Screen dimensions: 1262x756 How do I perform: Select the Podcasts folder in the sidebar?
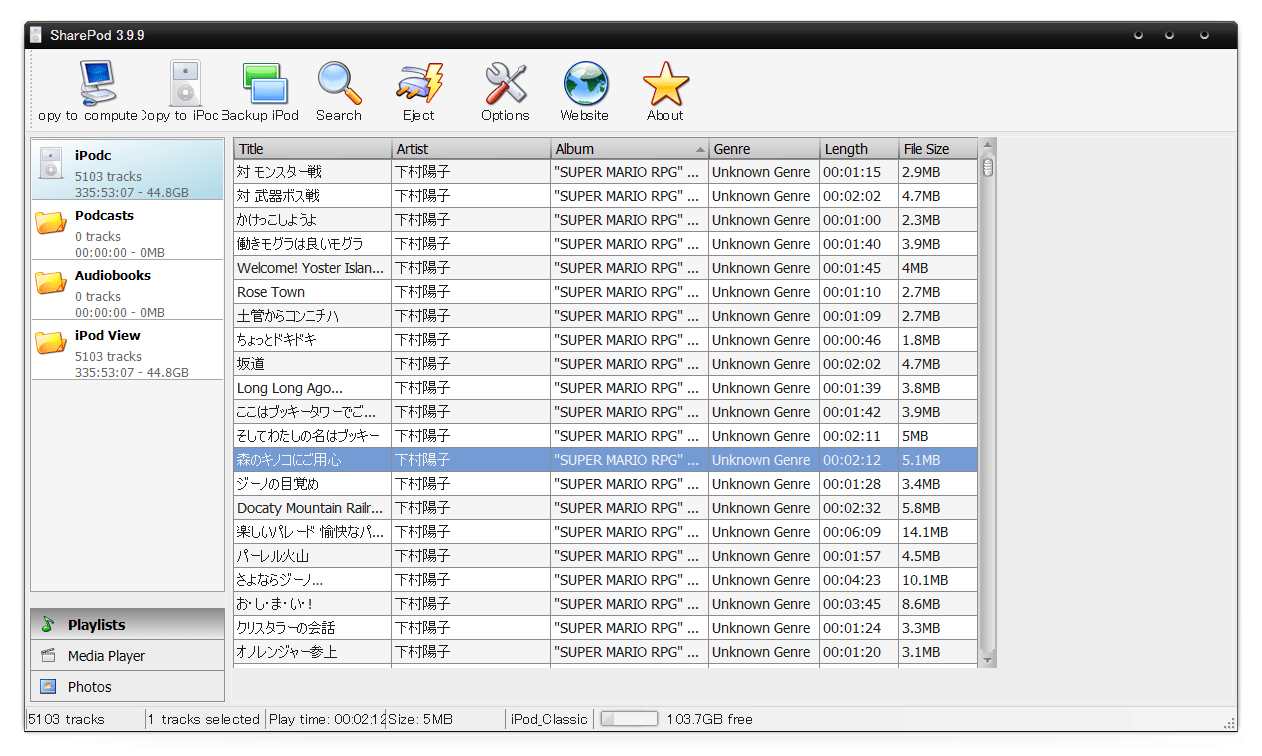tap(128, 230)
